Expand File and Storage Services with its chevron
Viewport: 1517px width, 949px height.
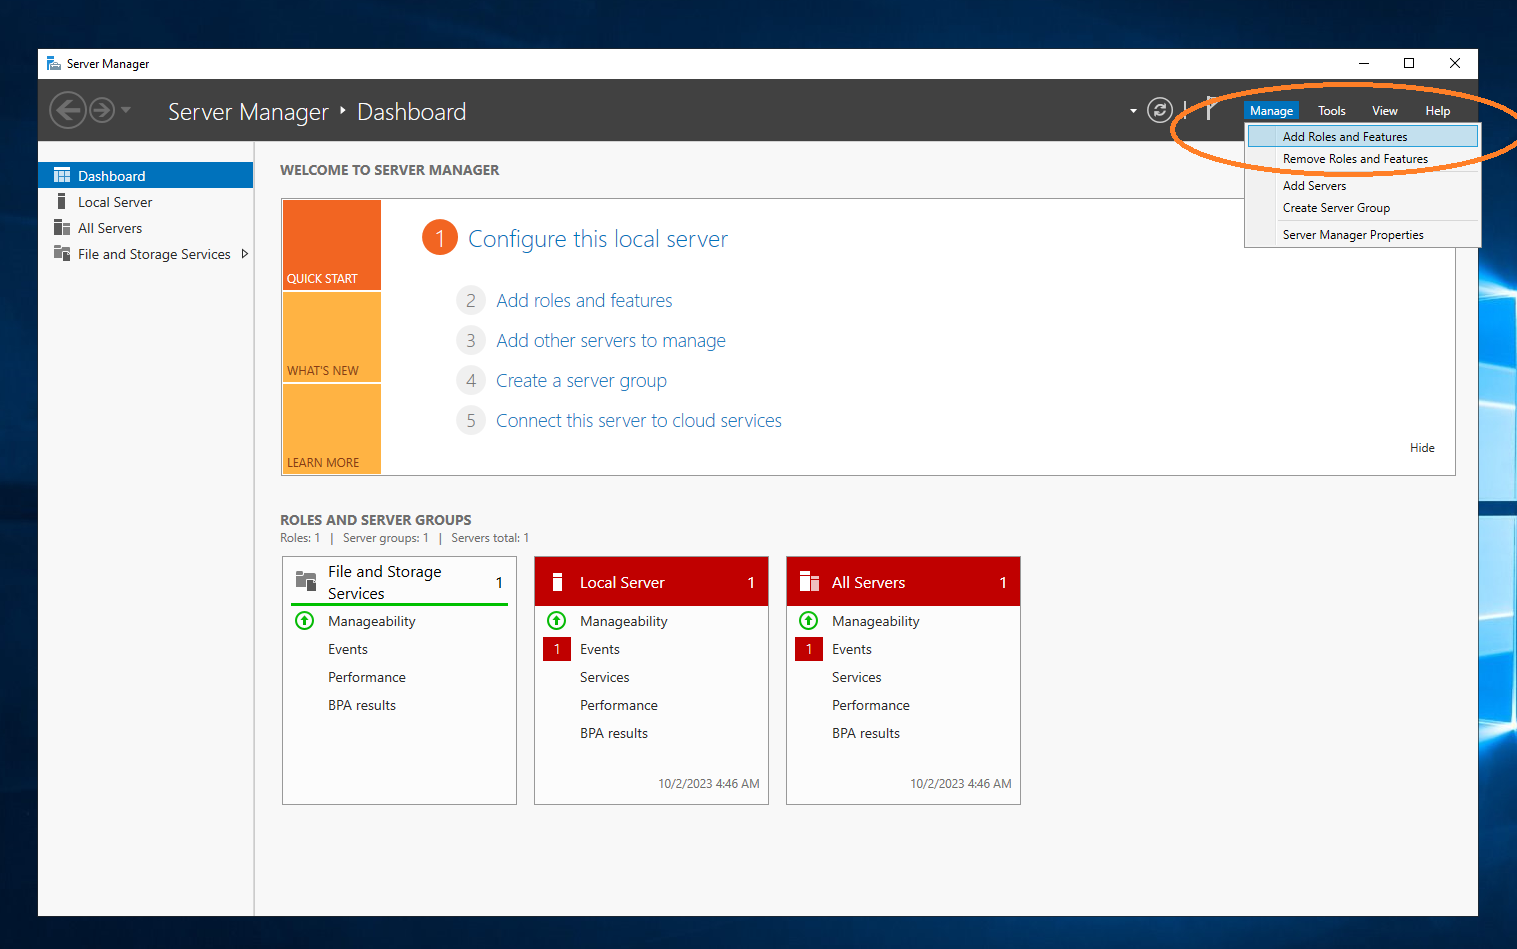(x=244, y=253)
